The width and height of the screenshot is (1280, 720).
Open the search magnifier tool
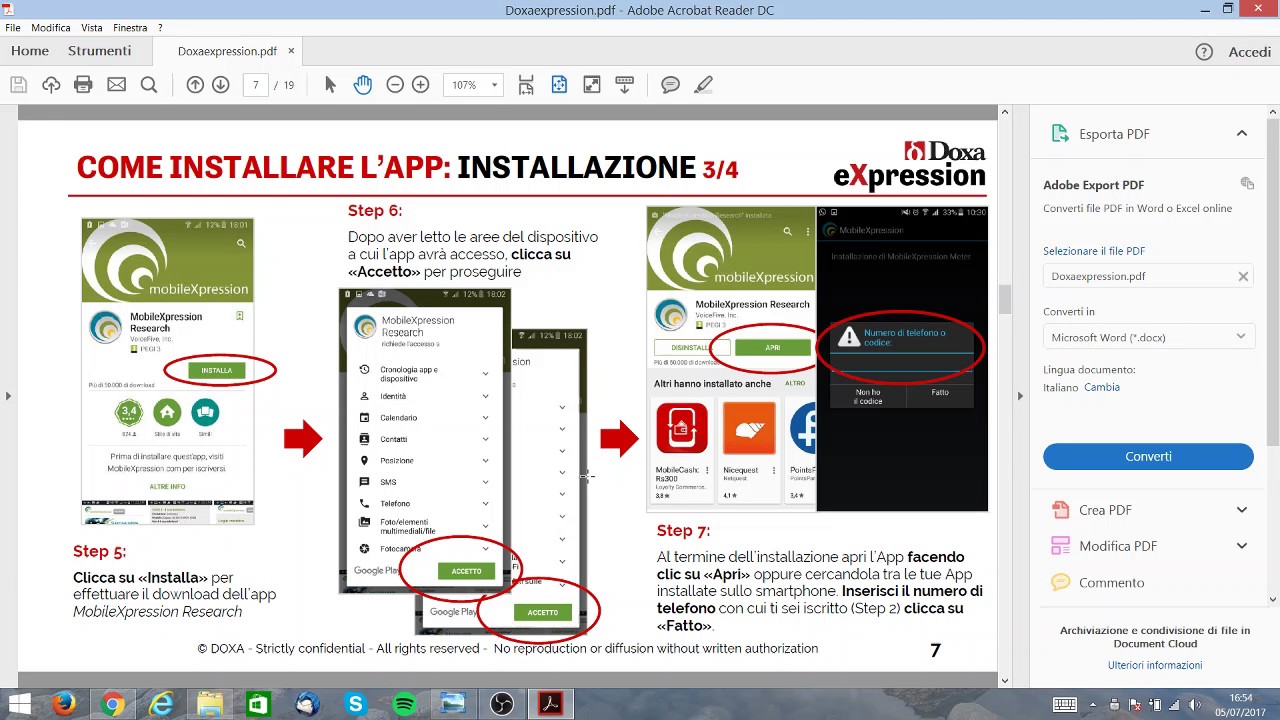[149, 85]
